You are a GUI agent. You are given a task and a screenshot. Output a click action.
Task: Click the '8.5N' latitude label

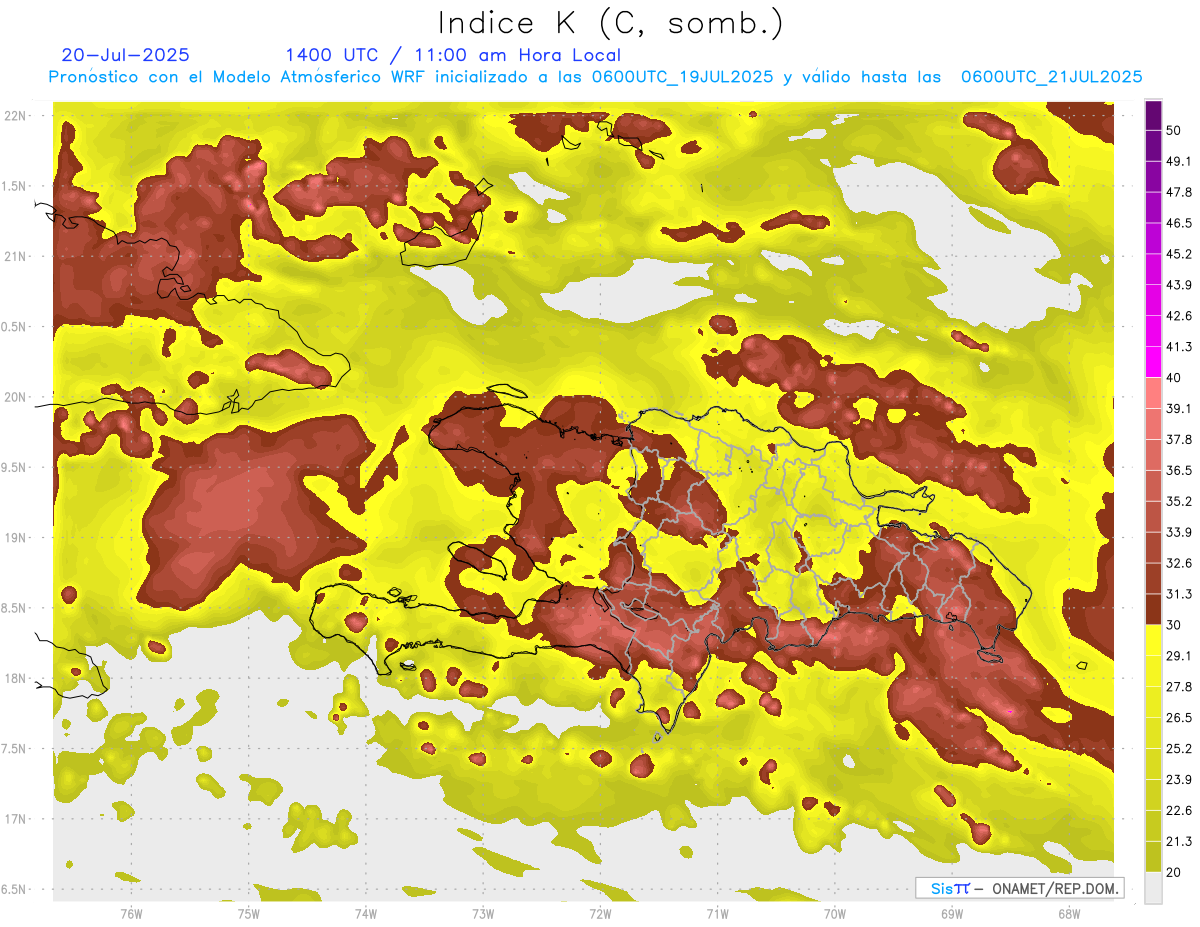(x=15, y=608)
